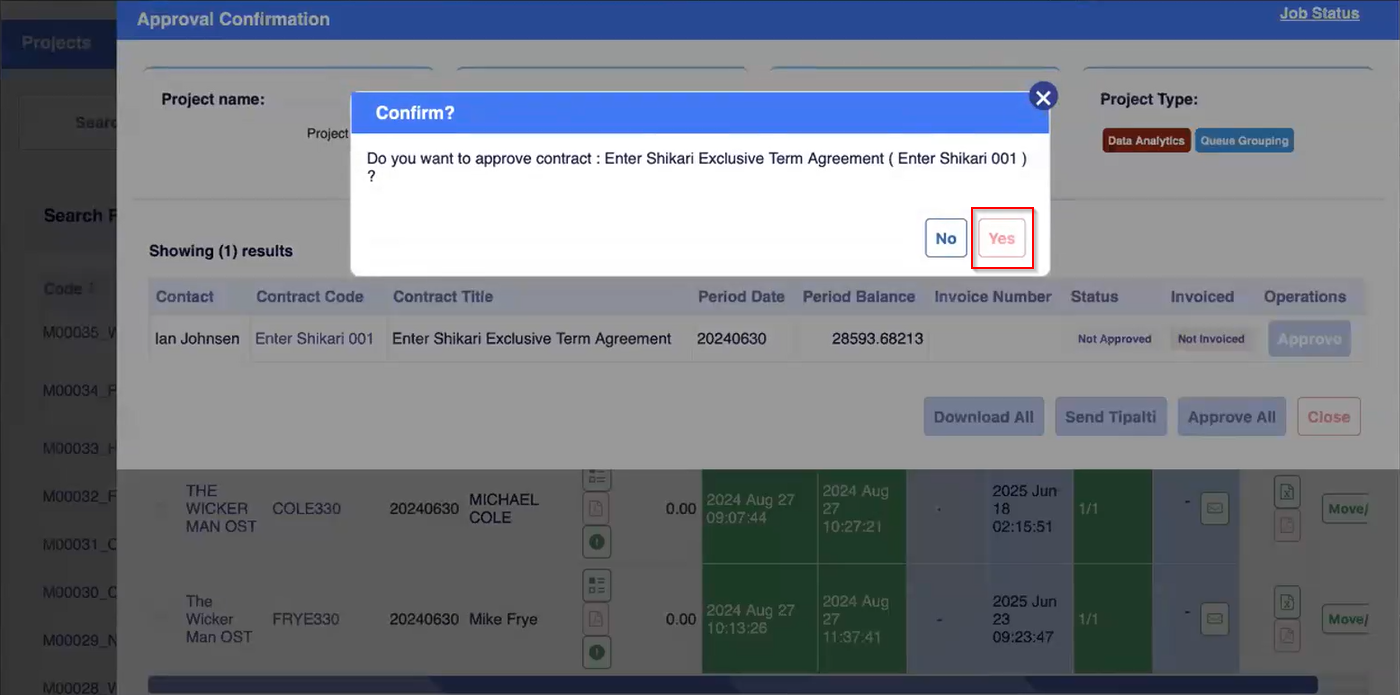Click list details icon in Mike Frye row
1400x695 pixels.
[x=596, y=585]
